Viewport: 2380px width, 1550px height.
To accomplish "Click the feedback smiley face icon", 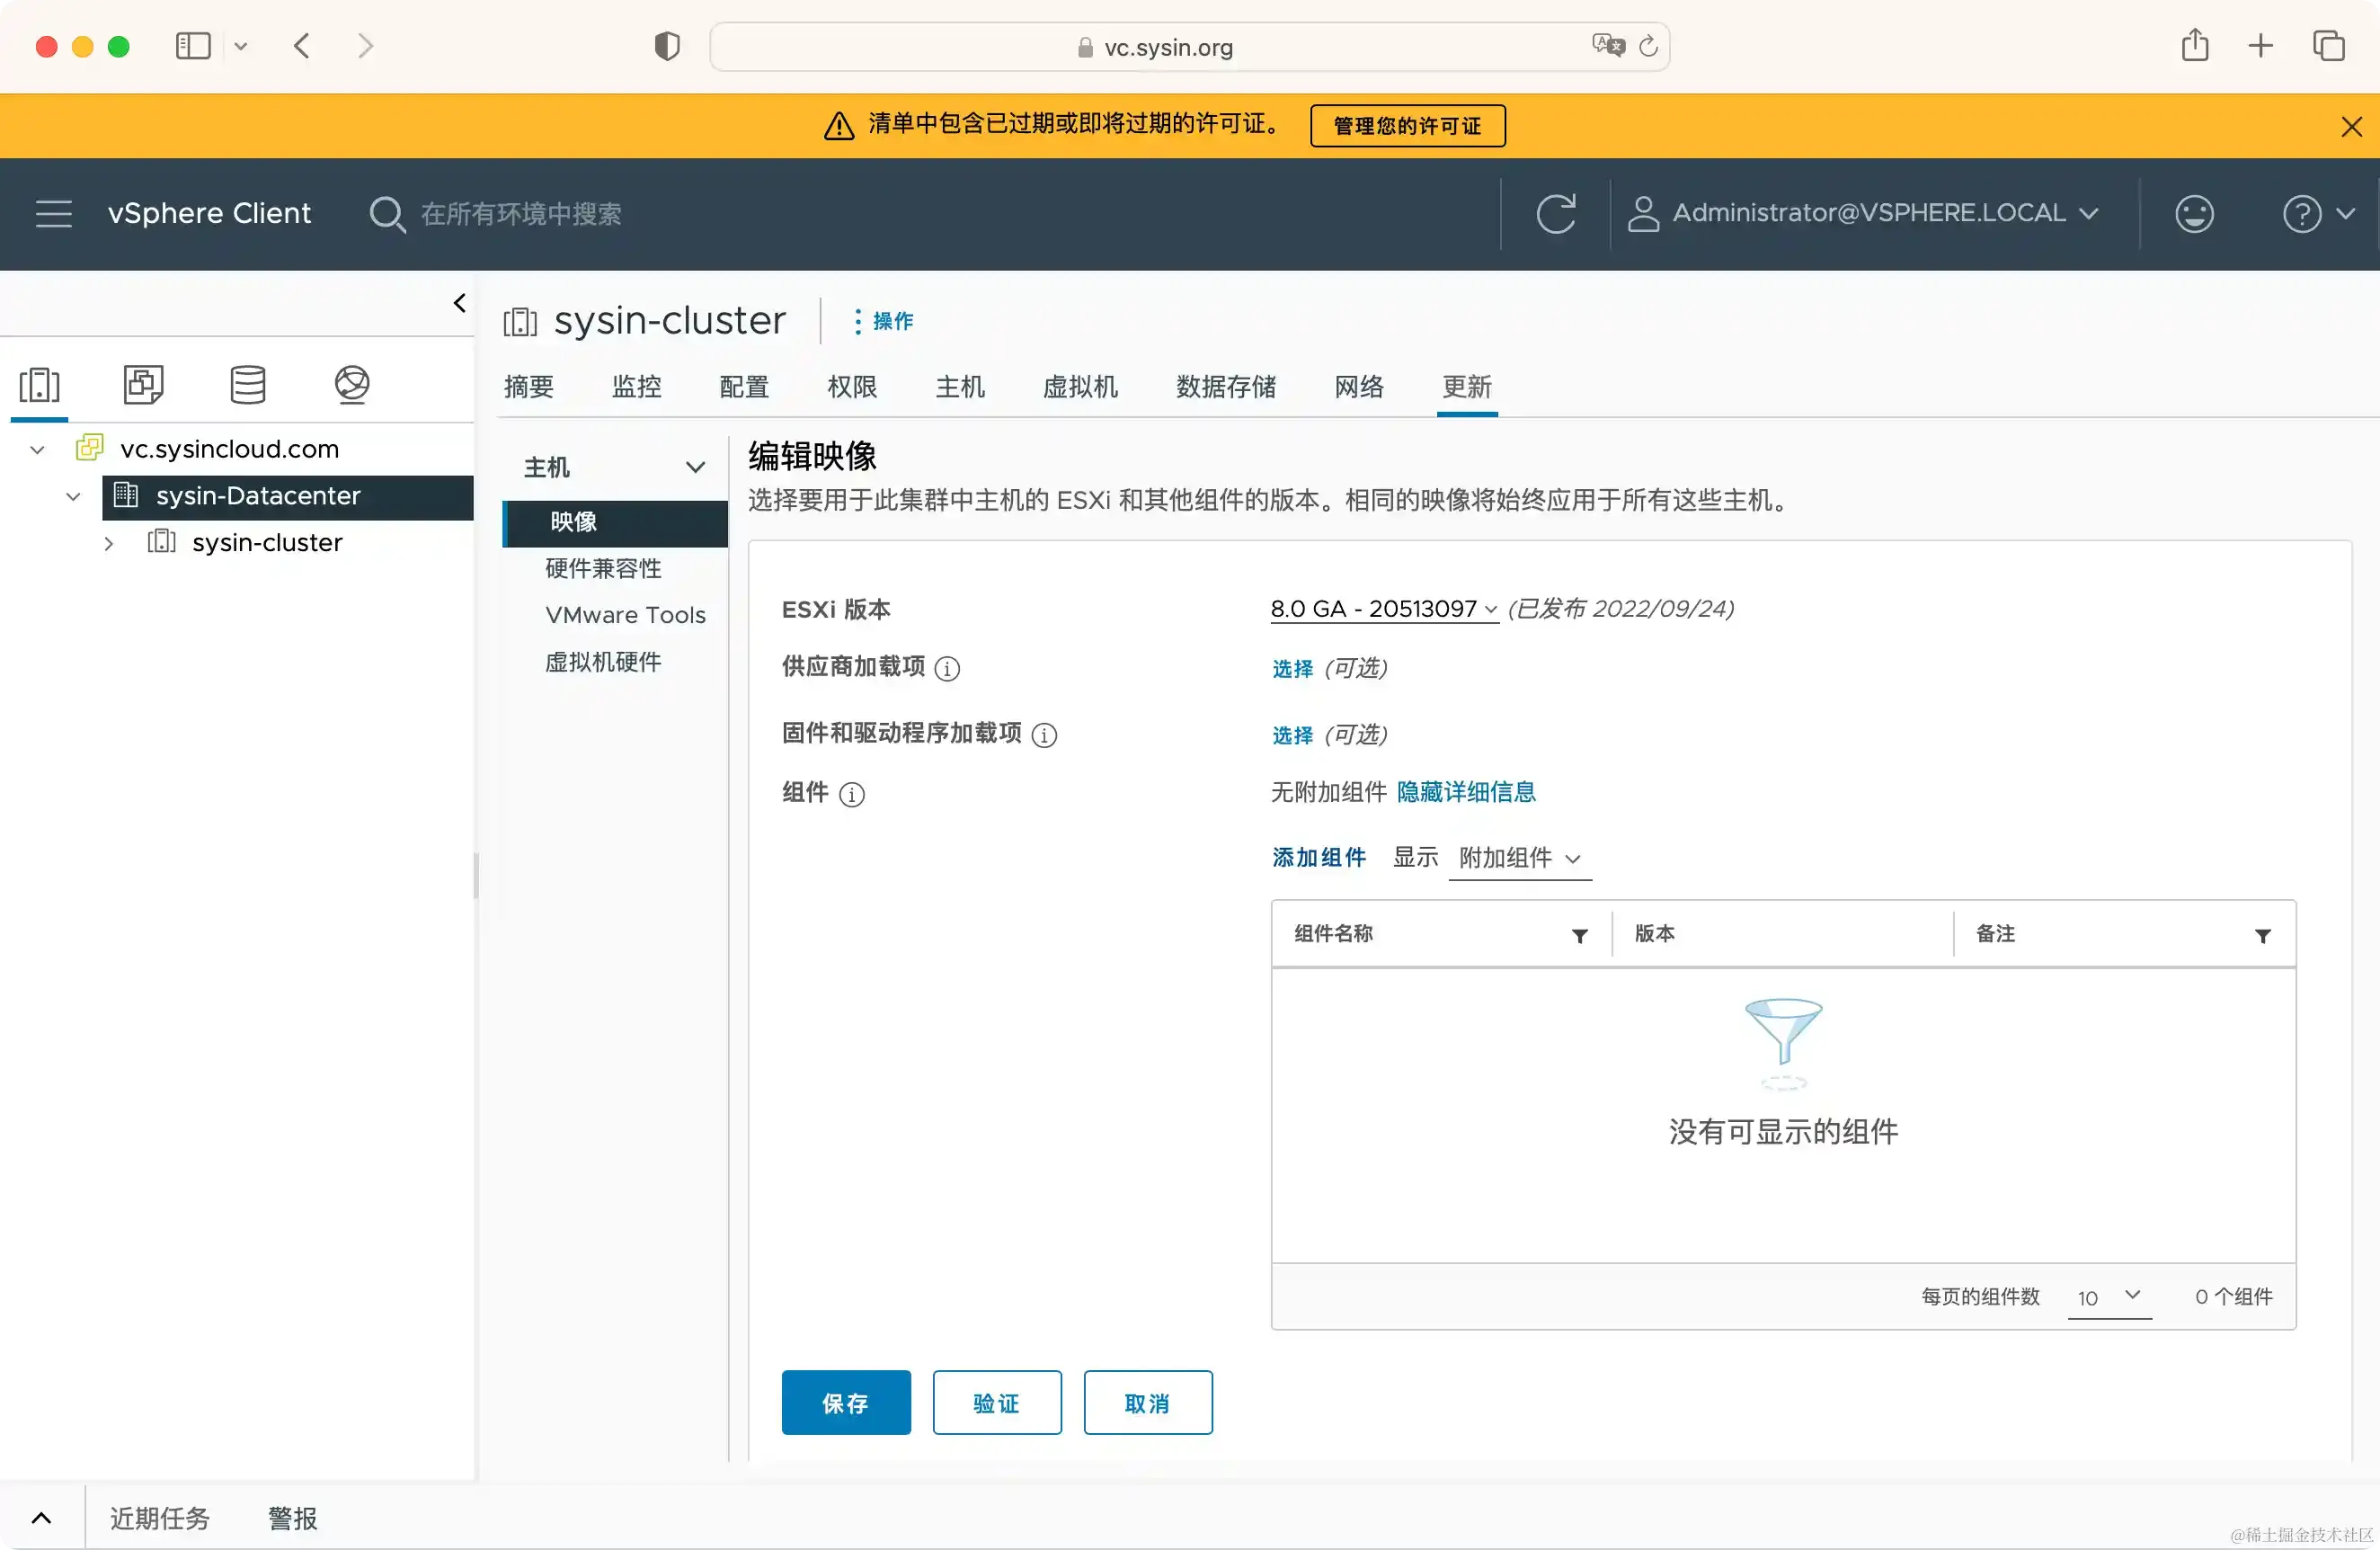I will coord(2194,214).
